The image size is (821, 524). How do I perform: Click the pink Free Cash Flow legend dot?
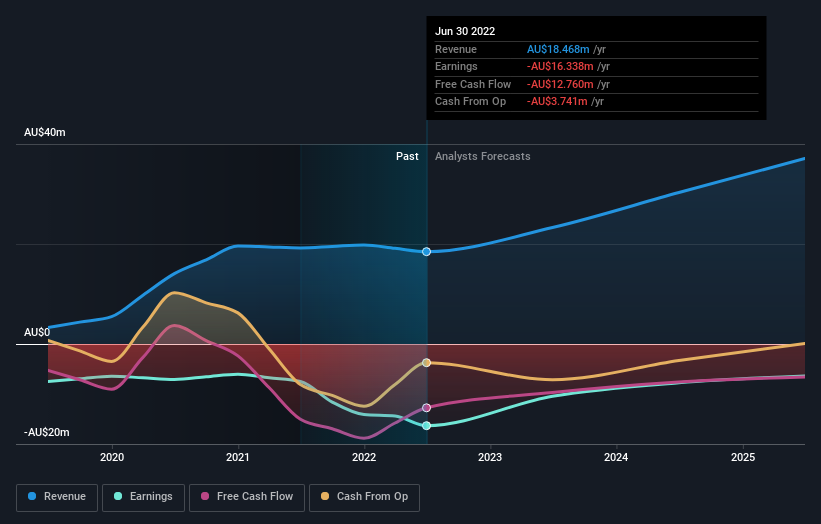click(205, 496)
